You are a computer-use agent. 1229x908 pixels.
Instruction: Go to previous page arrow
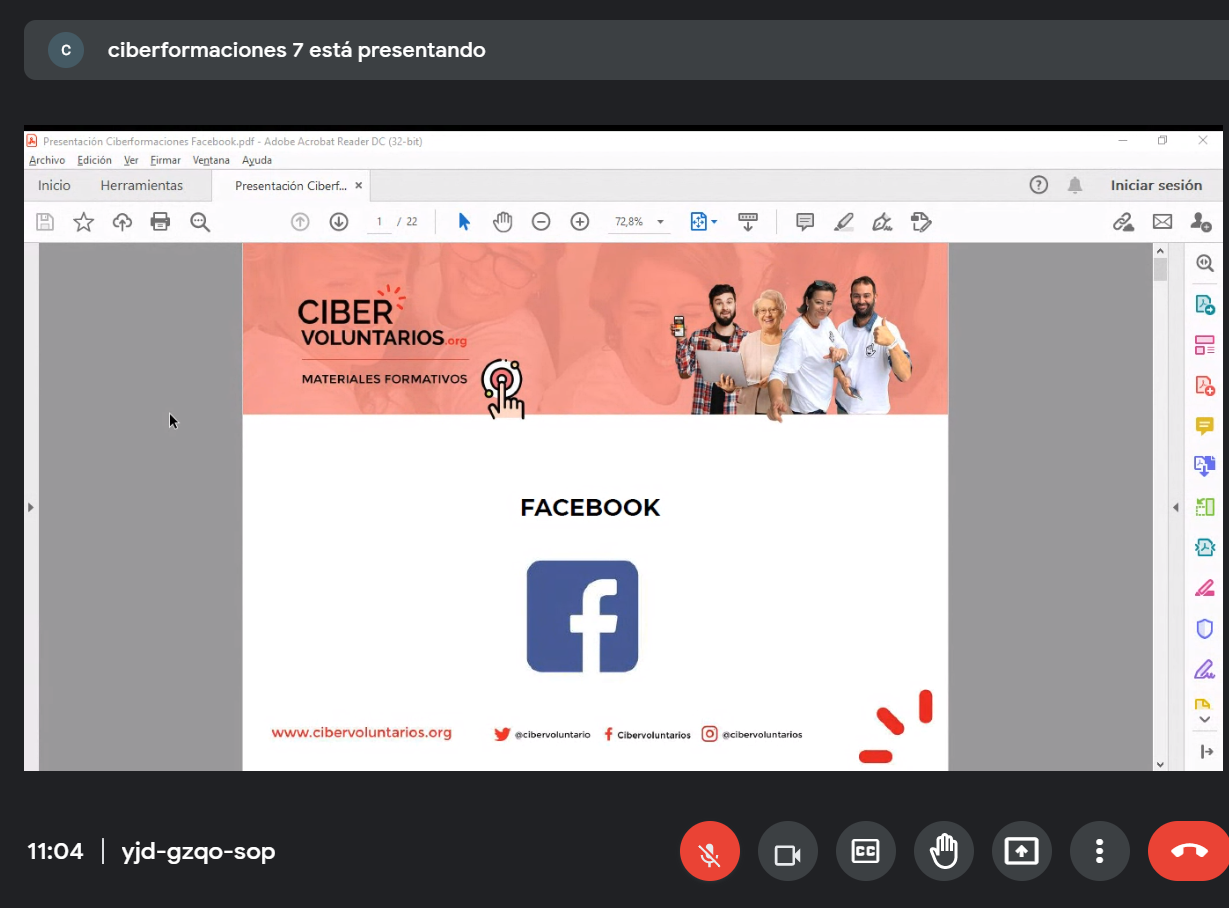click(x=300, y=222)
